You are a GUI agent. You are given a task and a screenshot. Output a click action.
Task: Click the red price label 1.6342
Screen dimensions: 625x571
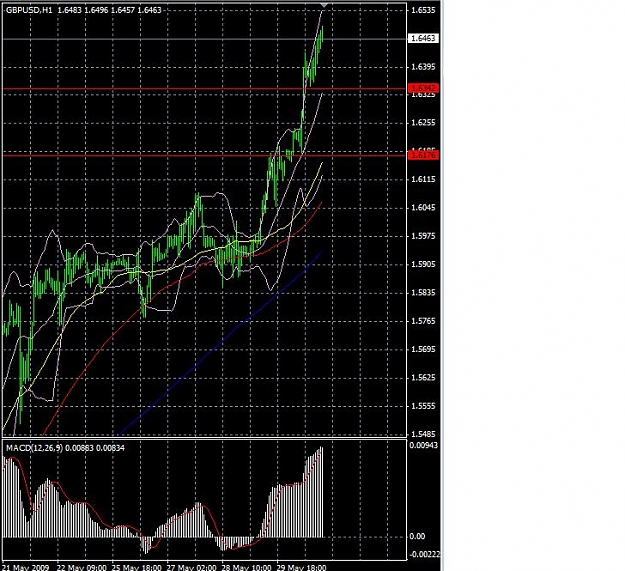click(423, 88)
